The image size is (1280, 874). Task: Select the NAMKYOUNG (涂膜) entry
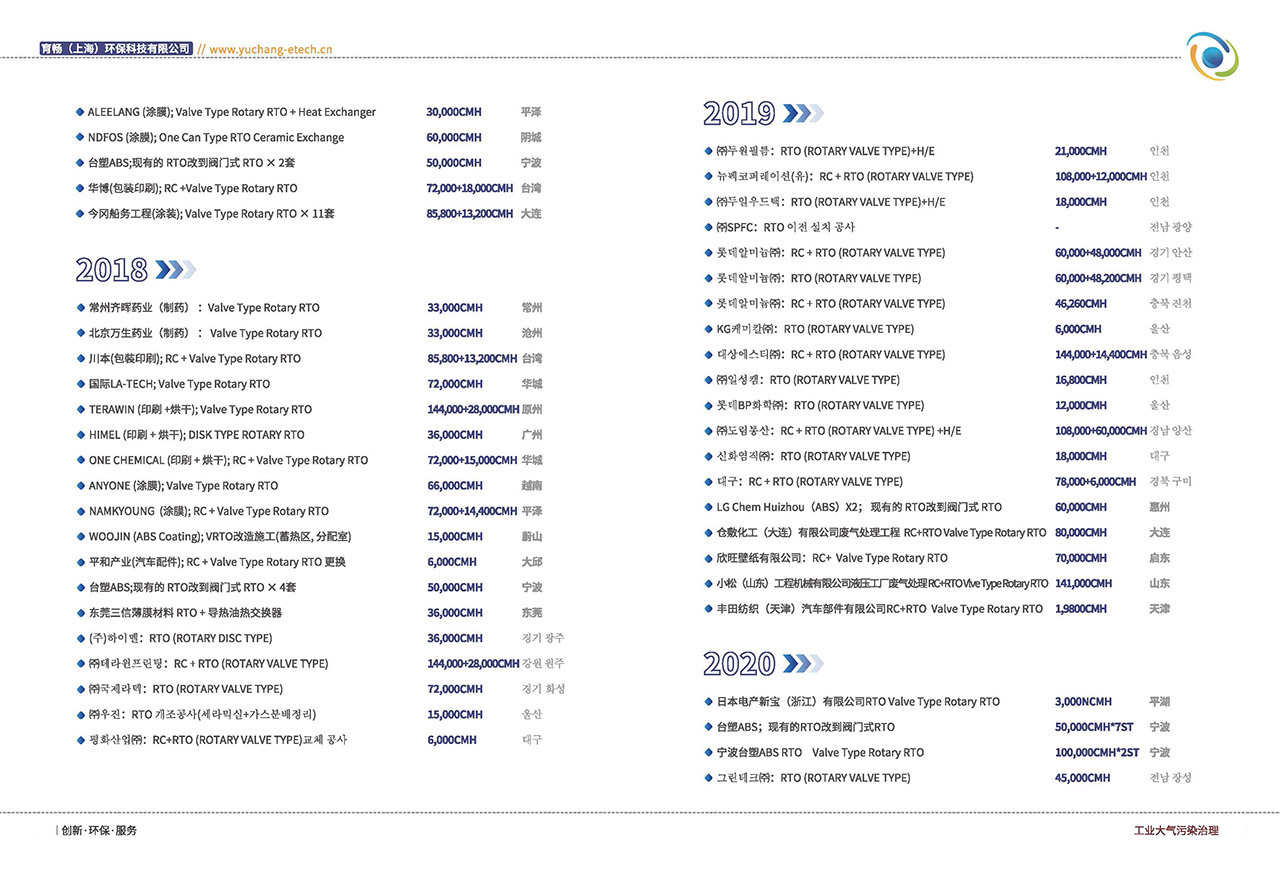pyautogui.click(x=202, y=511)
